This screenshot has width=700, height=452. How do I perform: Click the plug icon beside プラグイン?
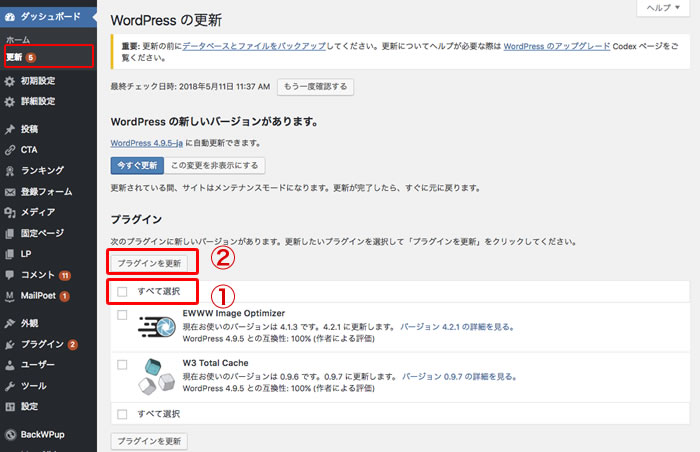pos(10,344)
